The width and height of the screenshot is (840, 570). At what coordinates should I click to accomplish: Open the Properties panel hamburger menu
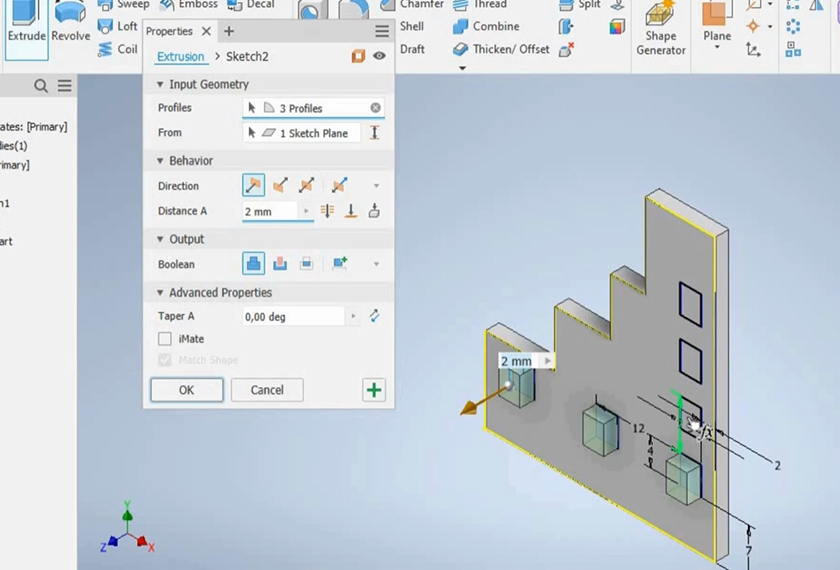pyautogui.click(x=382, y=32)
